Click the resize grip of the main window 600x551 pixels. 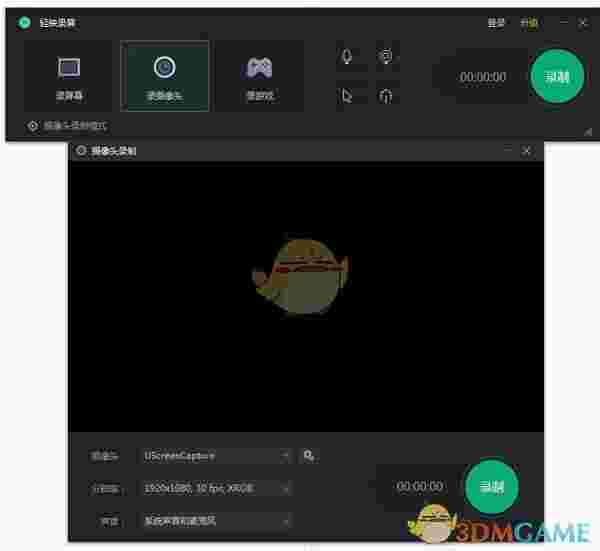pyautogui.click(x=588, y=132)
